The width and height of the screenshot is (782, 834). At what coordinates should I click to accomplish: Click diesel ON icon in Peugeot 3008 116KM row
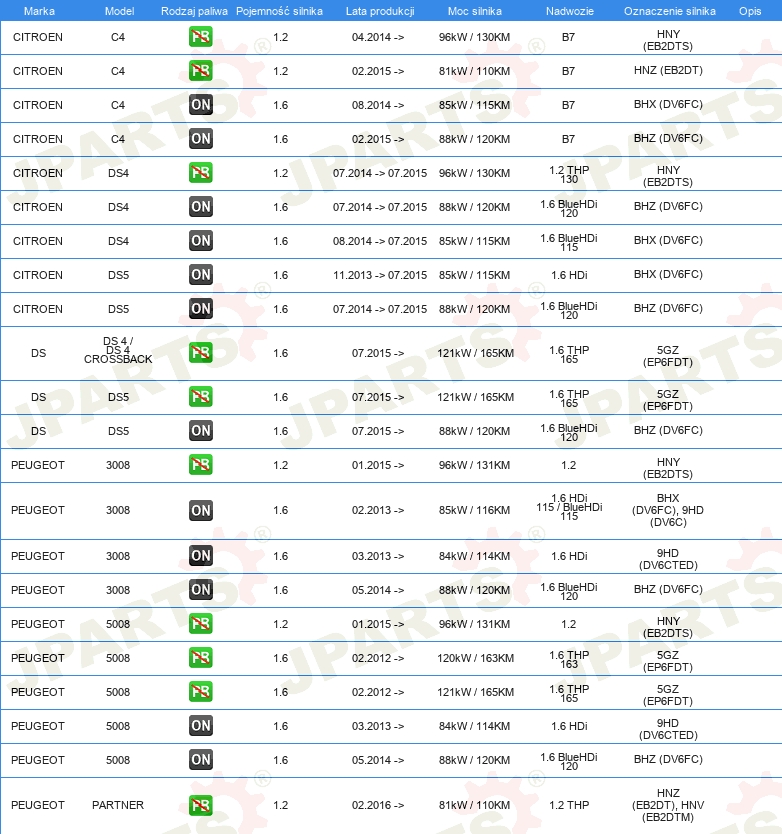[x=201, y=511]
